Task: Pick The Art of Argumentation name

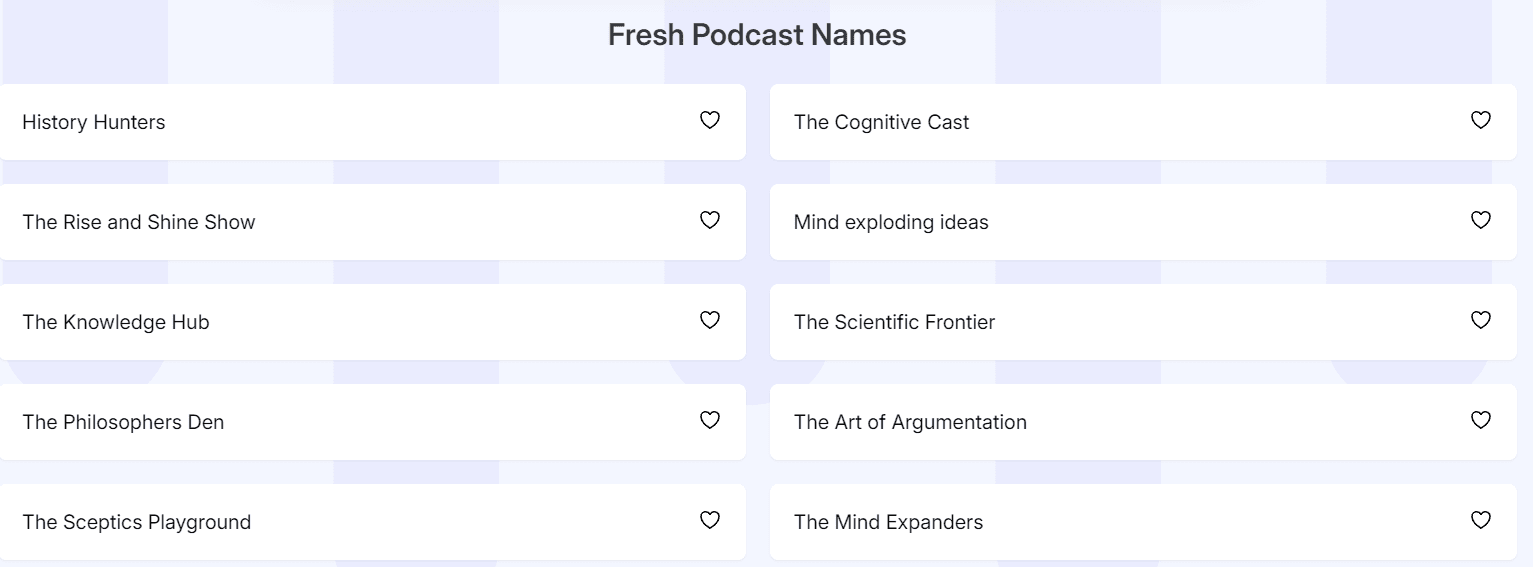Action: coord(910,422)
